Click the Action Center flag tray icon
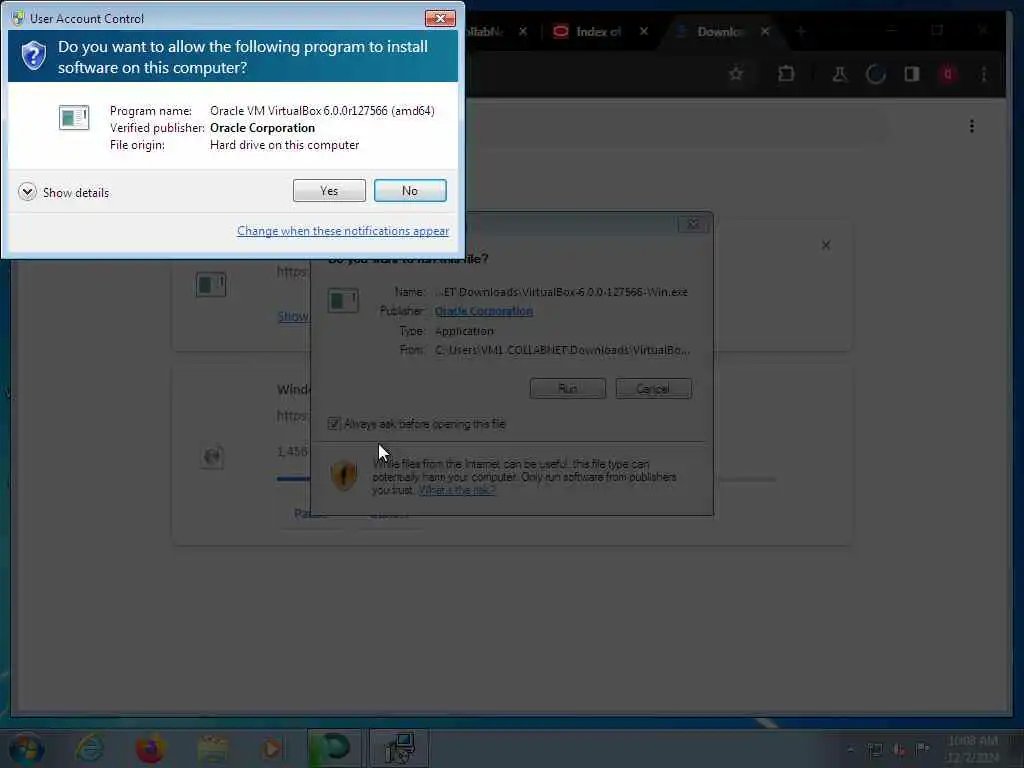This screenshot has width=1024, height=768. click(x=923, y=748)
